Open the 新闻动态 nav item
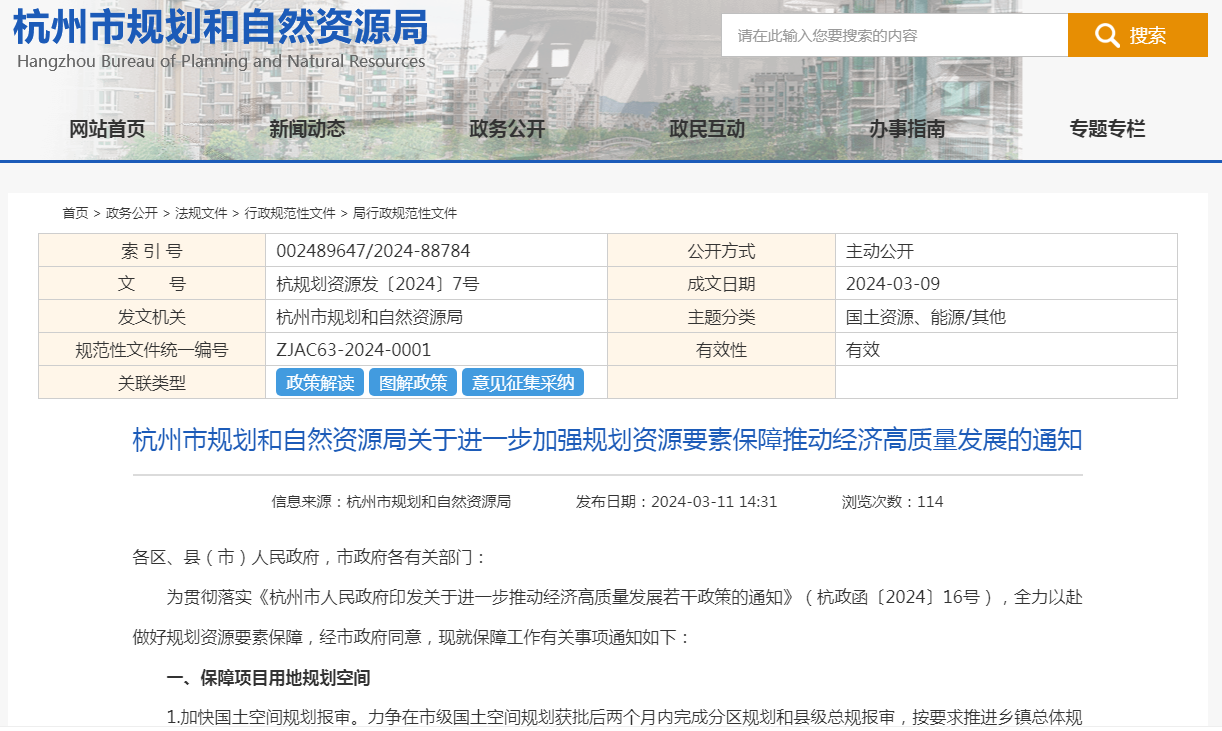 point(307,129)
